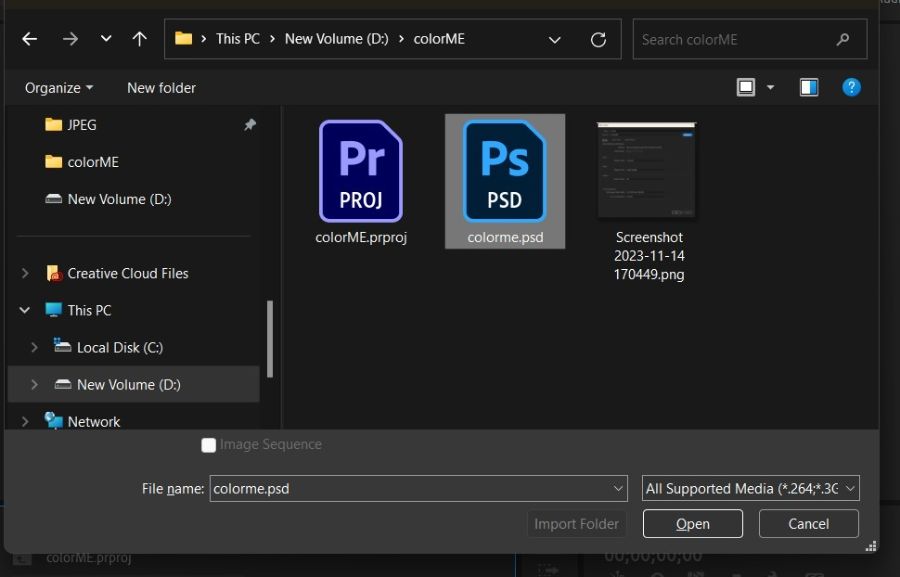Expand the address bar history dropdown
The image size is (900, 577).
pyautogui.click(x=554, y=40)
